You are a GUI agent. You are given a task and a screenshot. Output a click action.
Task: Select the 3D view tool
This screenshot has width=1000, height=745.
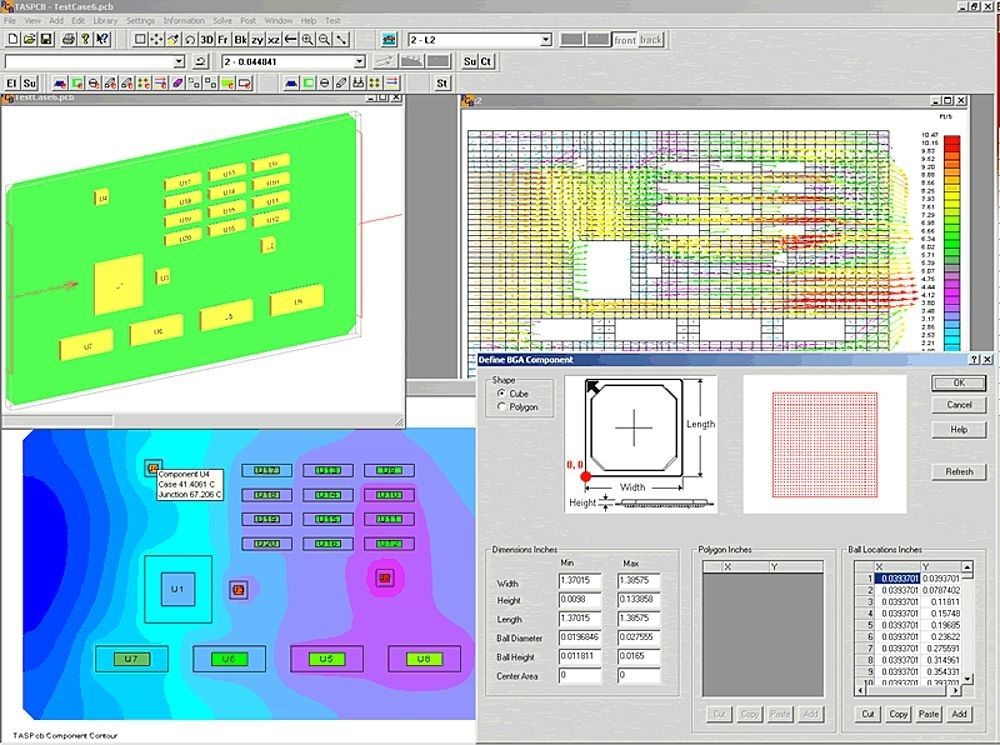pyautogui.click(x=206, y=39)
